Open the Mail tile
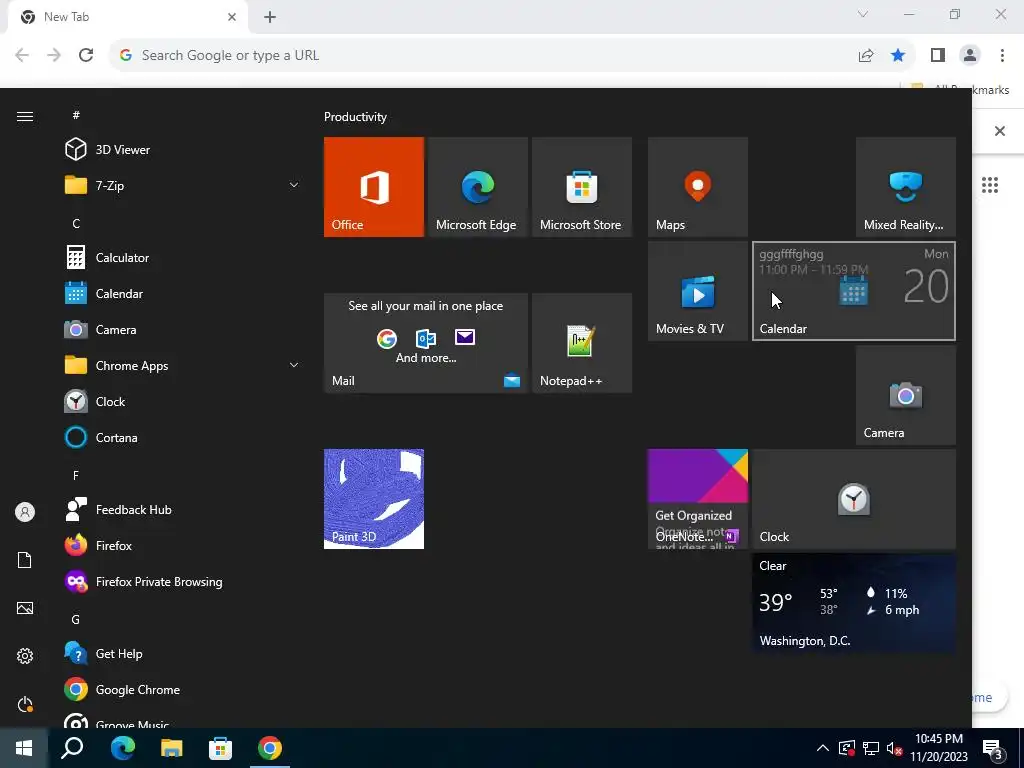Image resolution: width=1024 pixels, height=768 pixels. click(426, 343)
